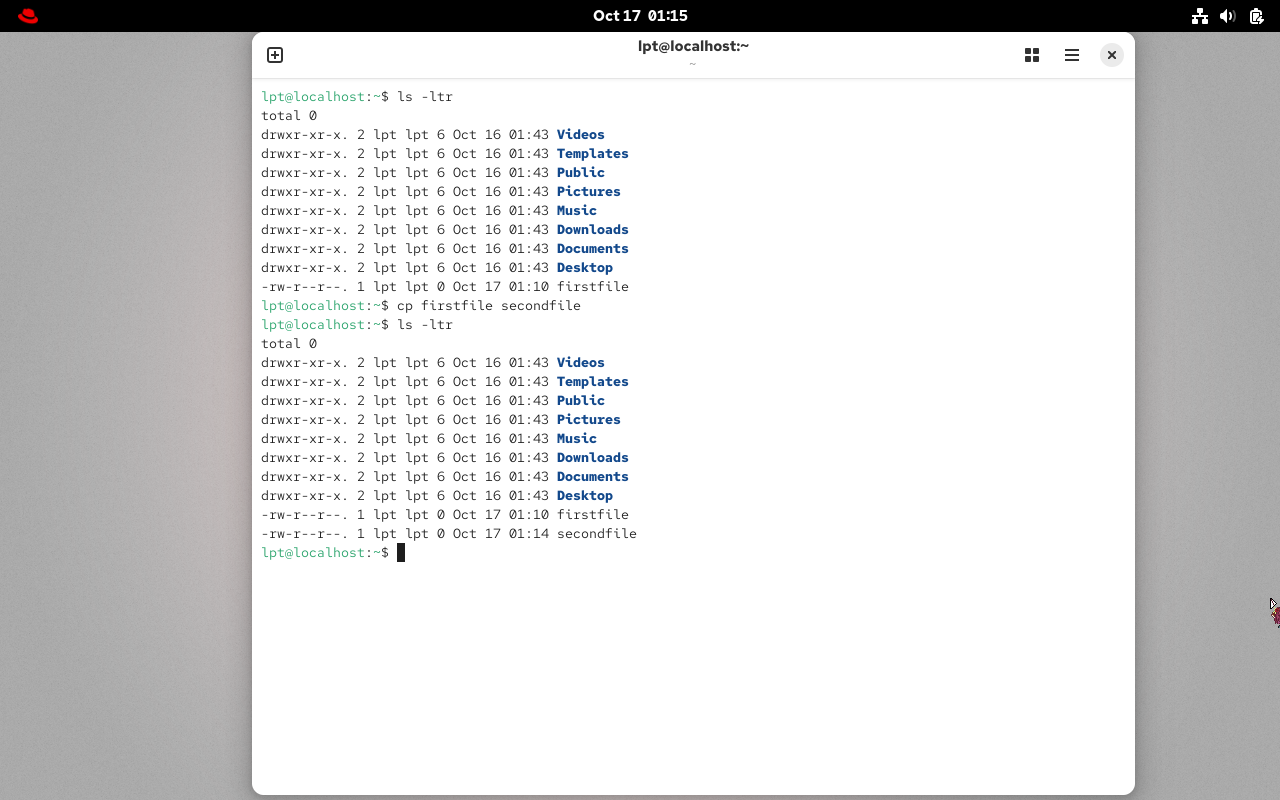Image resolution: width=1280 pixels, height=800 pixels.
Task: Open a new terminal tab with the plus icon
Action: pos(274,55)
